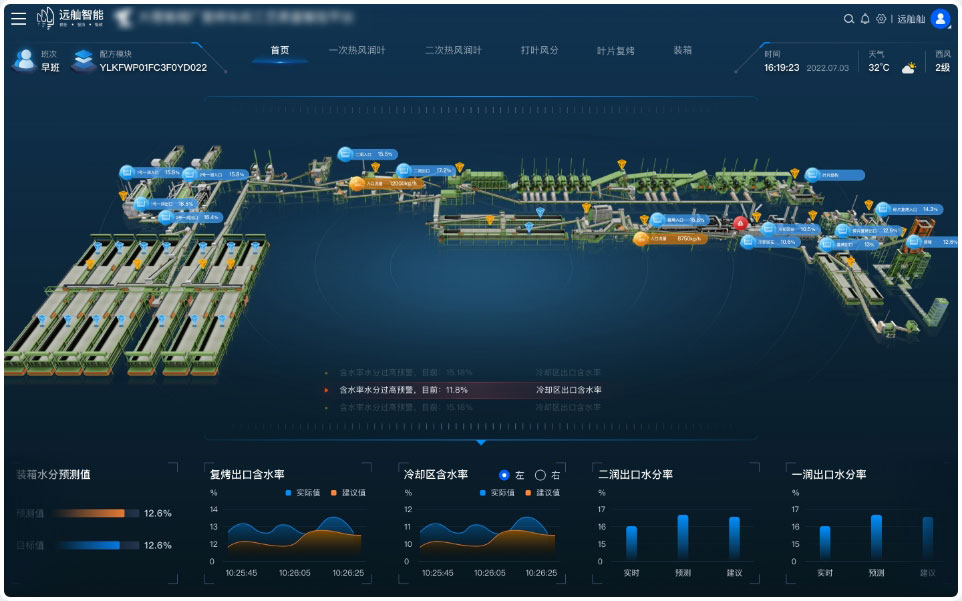
Task: Select the sensor tag showing 12.5%
Action: click(869, 231)
